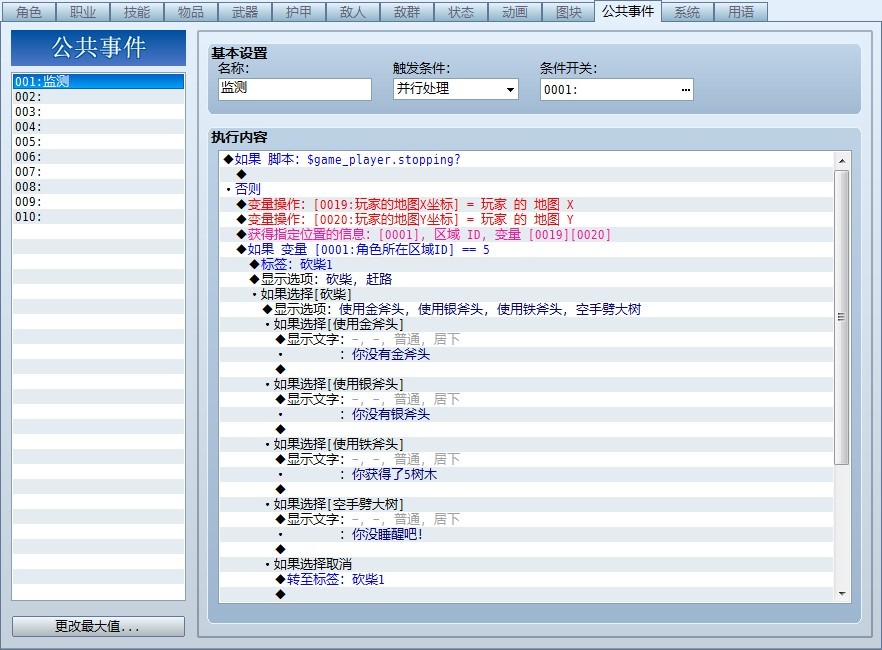The width and height of the screenshot is (882, 650).
Task: Switch to the 武器 tab
Action: 245,12
